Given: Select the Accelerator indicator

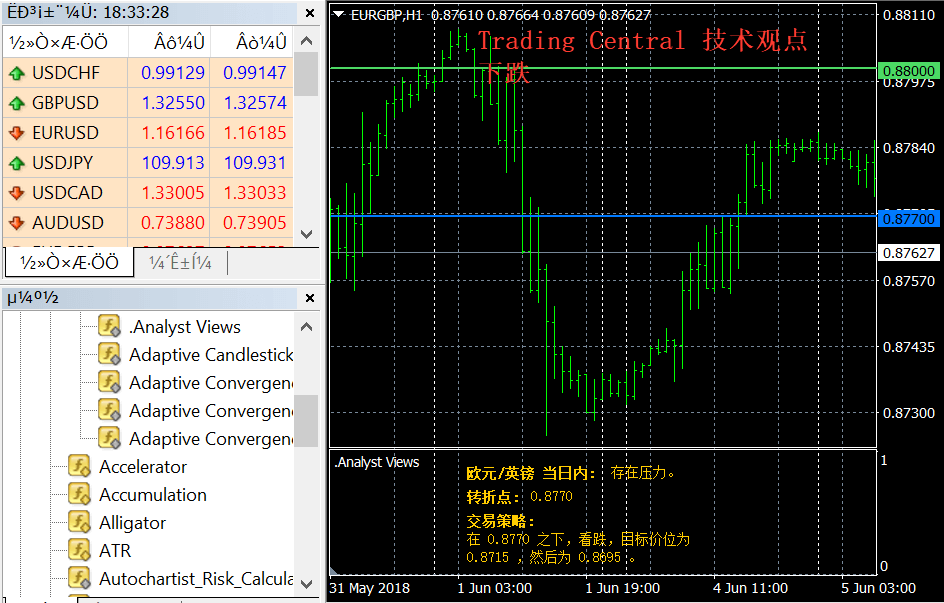Looking at the screenshot, I should click(143, 466).
